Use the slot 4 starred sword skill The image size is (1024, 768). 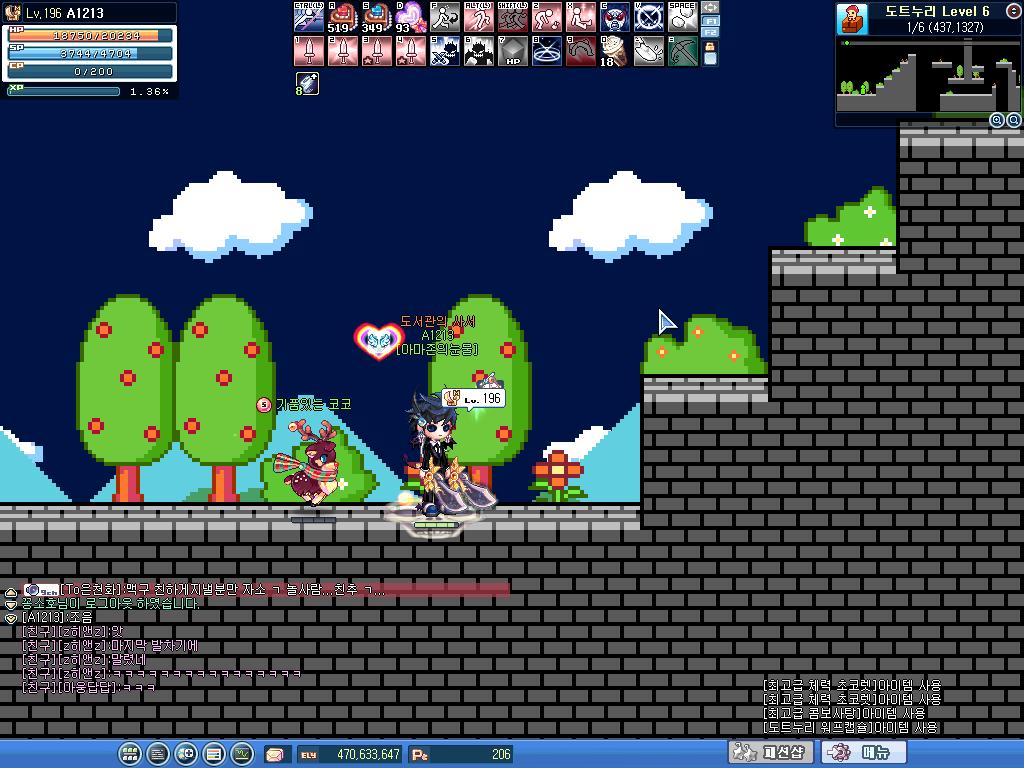pos(411,51)
